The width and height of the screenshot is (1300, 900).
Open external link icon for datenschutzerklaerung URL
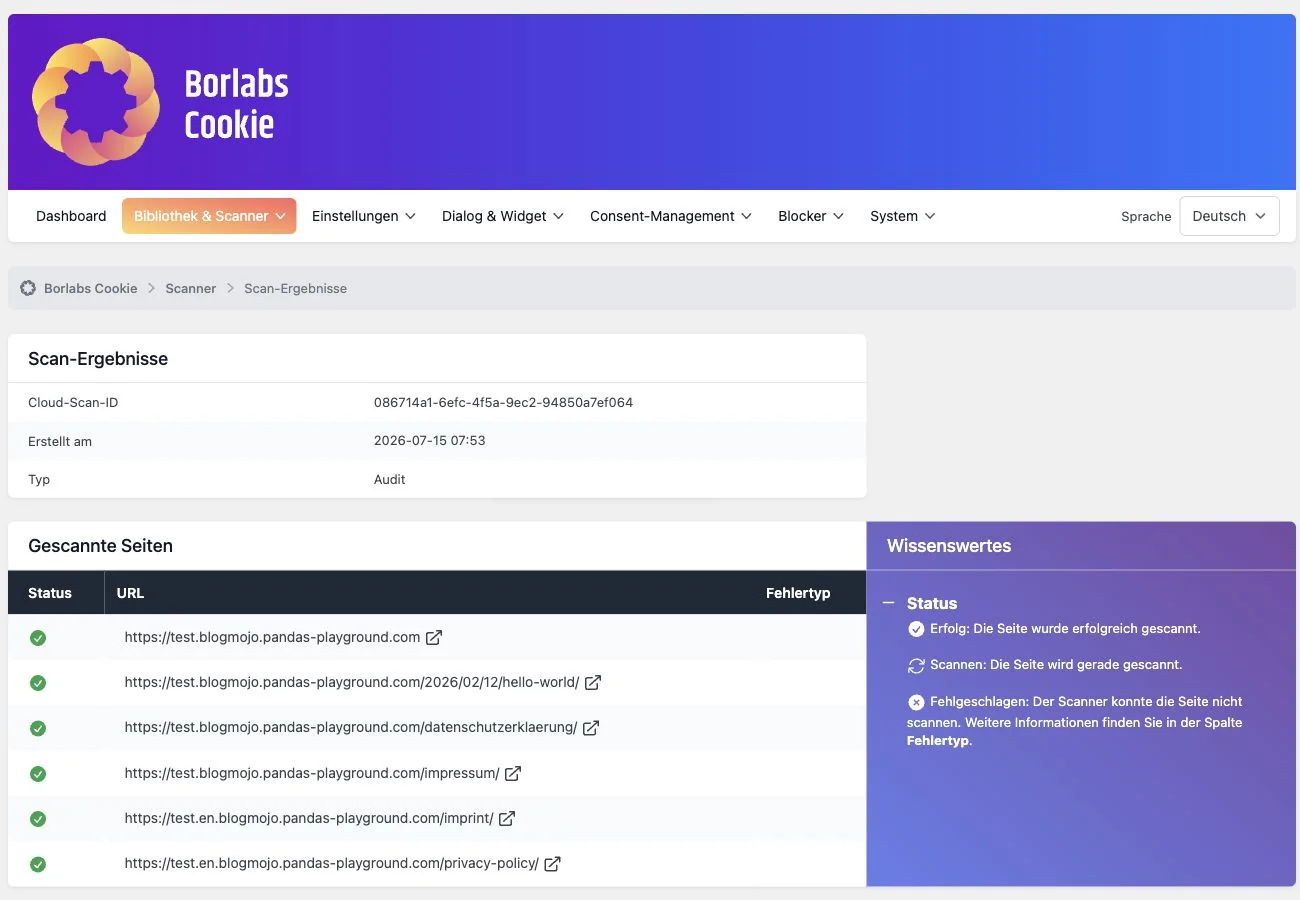click(x=591, y=728)
